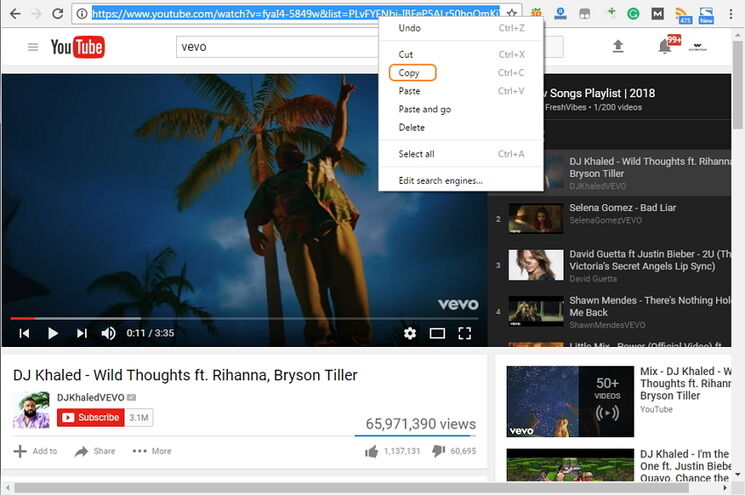Open the I'm the One video thumbnail
745x495 pixels.
point(570,465)
